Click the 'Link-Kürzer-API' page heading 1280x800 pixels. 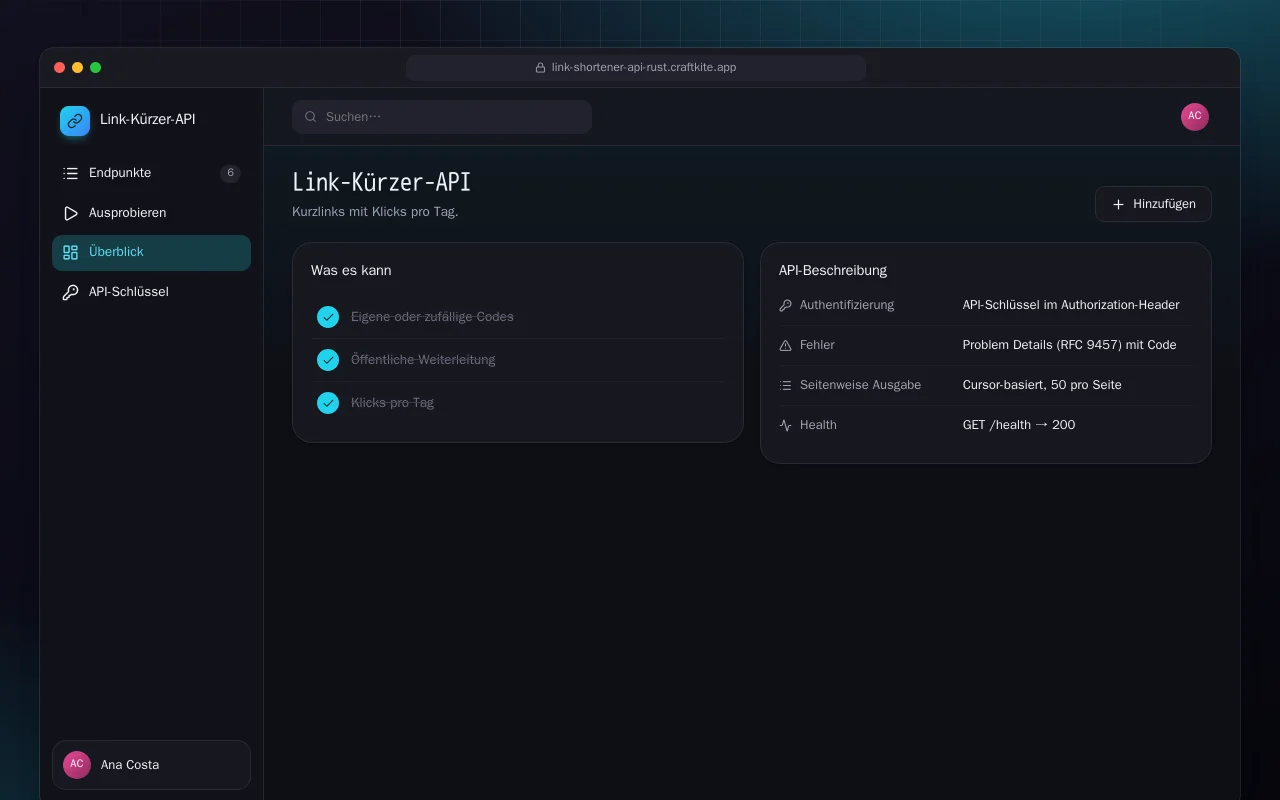[x=381, y=183]
